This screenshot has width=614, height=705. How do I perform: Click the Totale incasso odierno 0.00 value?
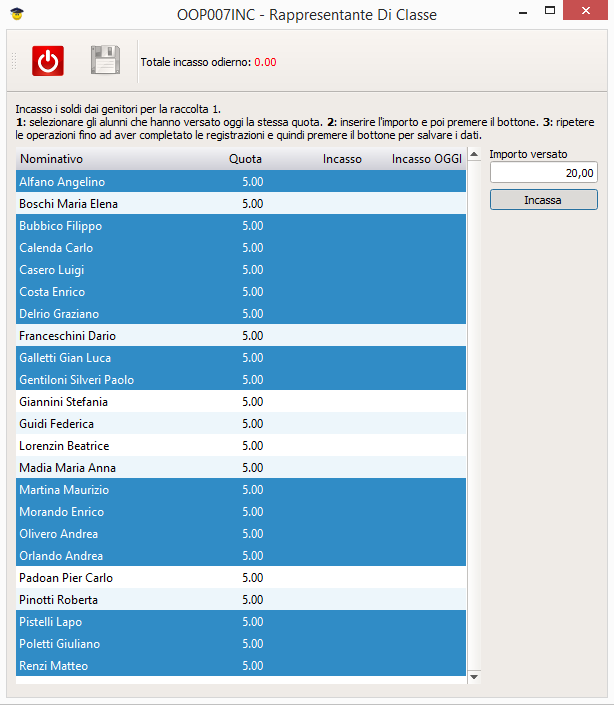(265, 62)
